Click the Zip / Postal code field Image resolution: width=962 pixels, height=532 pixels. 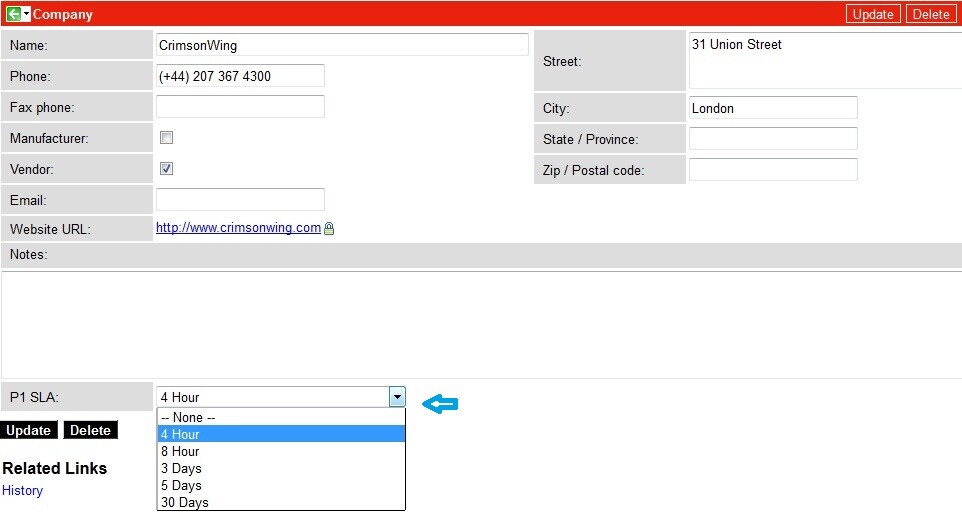point(773,169)
